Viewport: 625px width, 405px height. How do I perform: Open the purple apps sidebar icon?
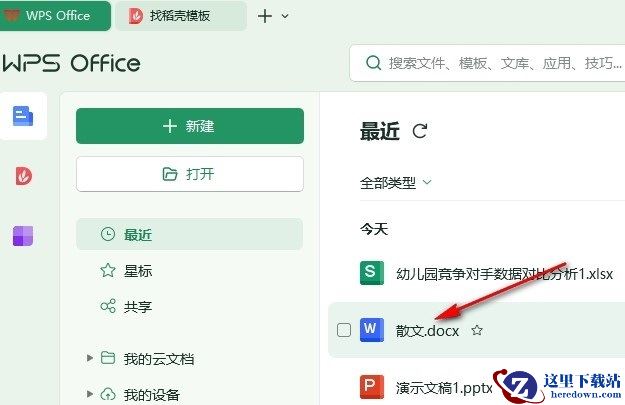point(23,236)
